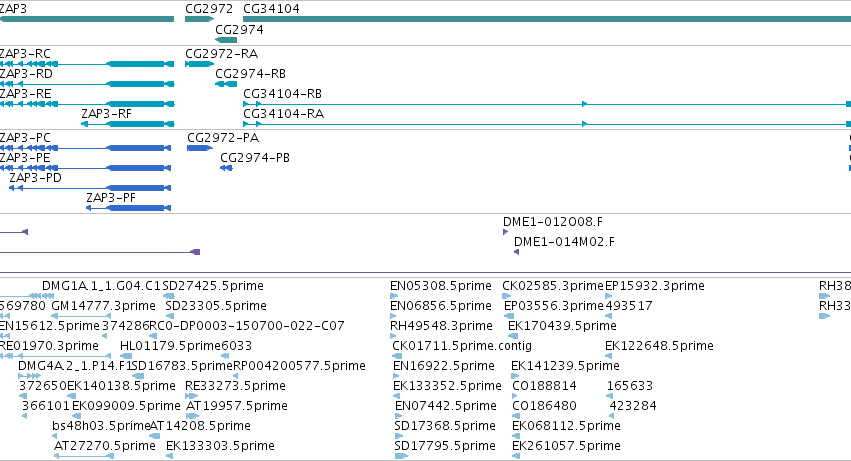Open AT14208.5prime EST

(x=154, y=436)
